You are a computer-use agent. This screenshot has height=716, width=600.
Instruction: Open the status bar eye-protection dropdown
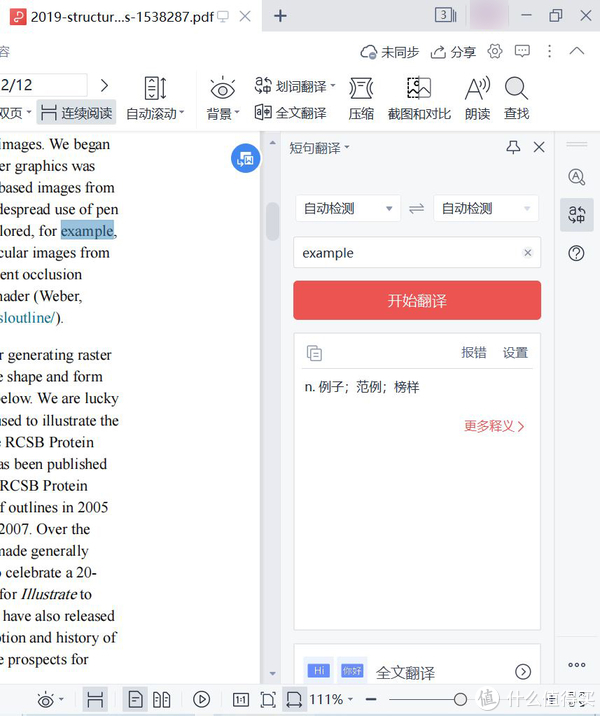pos(50,700)
